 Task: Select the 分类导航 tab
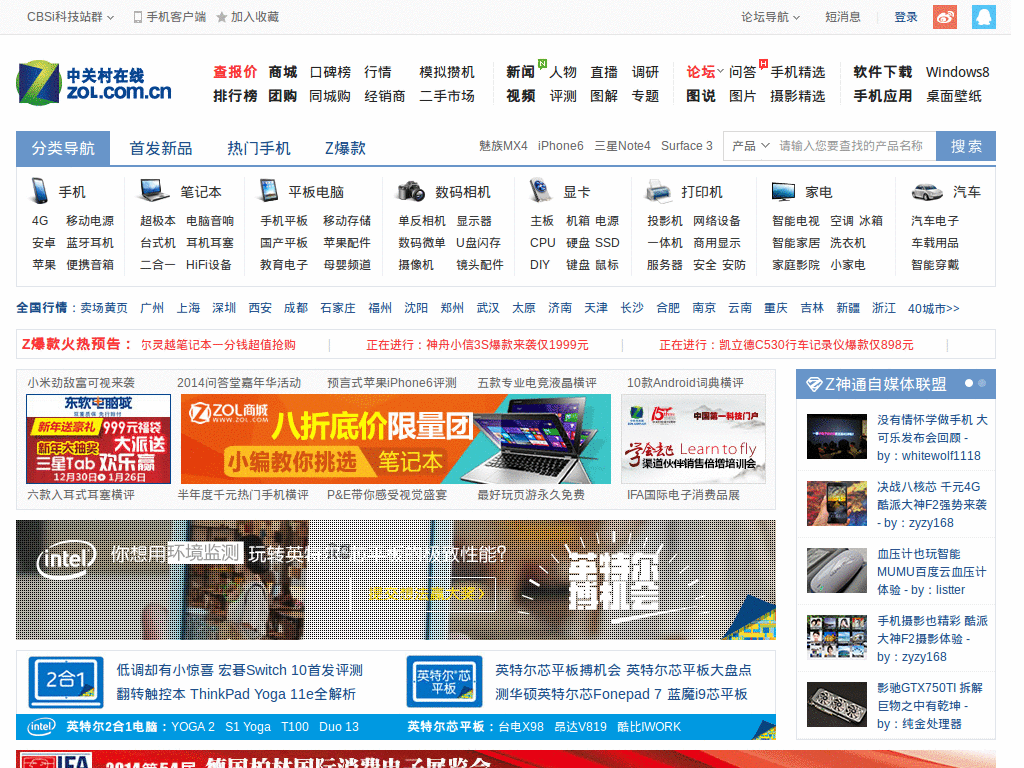[63, 148]
